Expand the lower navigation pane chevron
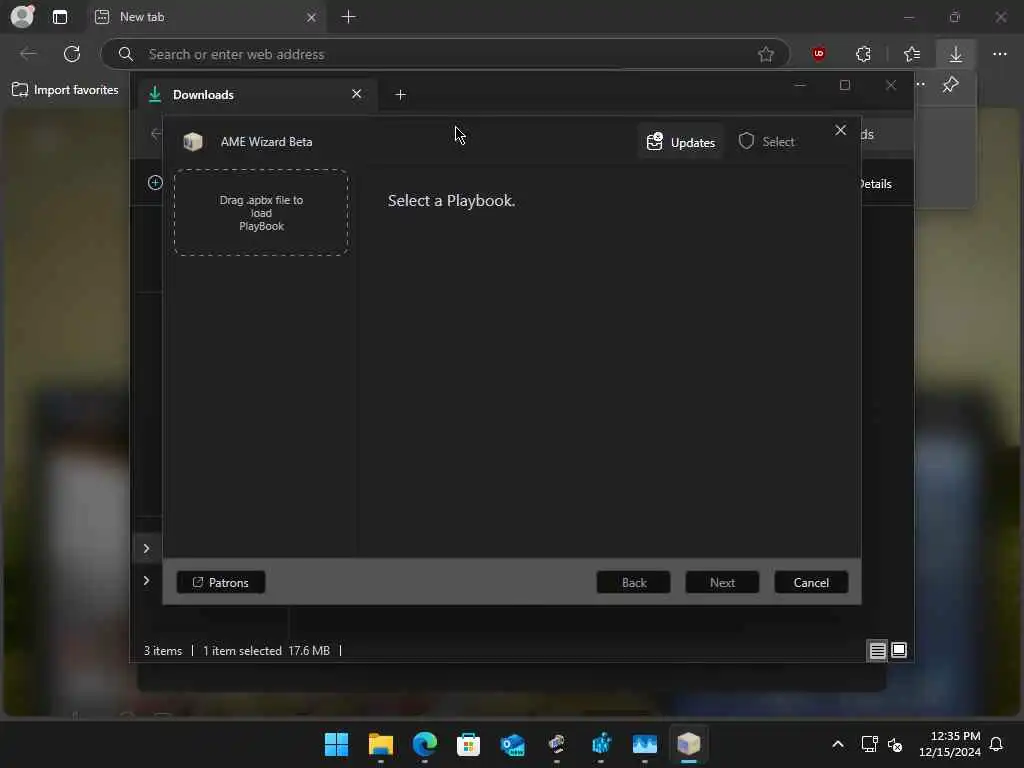The width and height of the screenshot is (1024, 768). click(146, 581)
